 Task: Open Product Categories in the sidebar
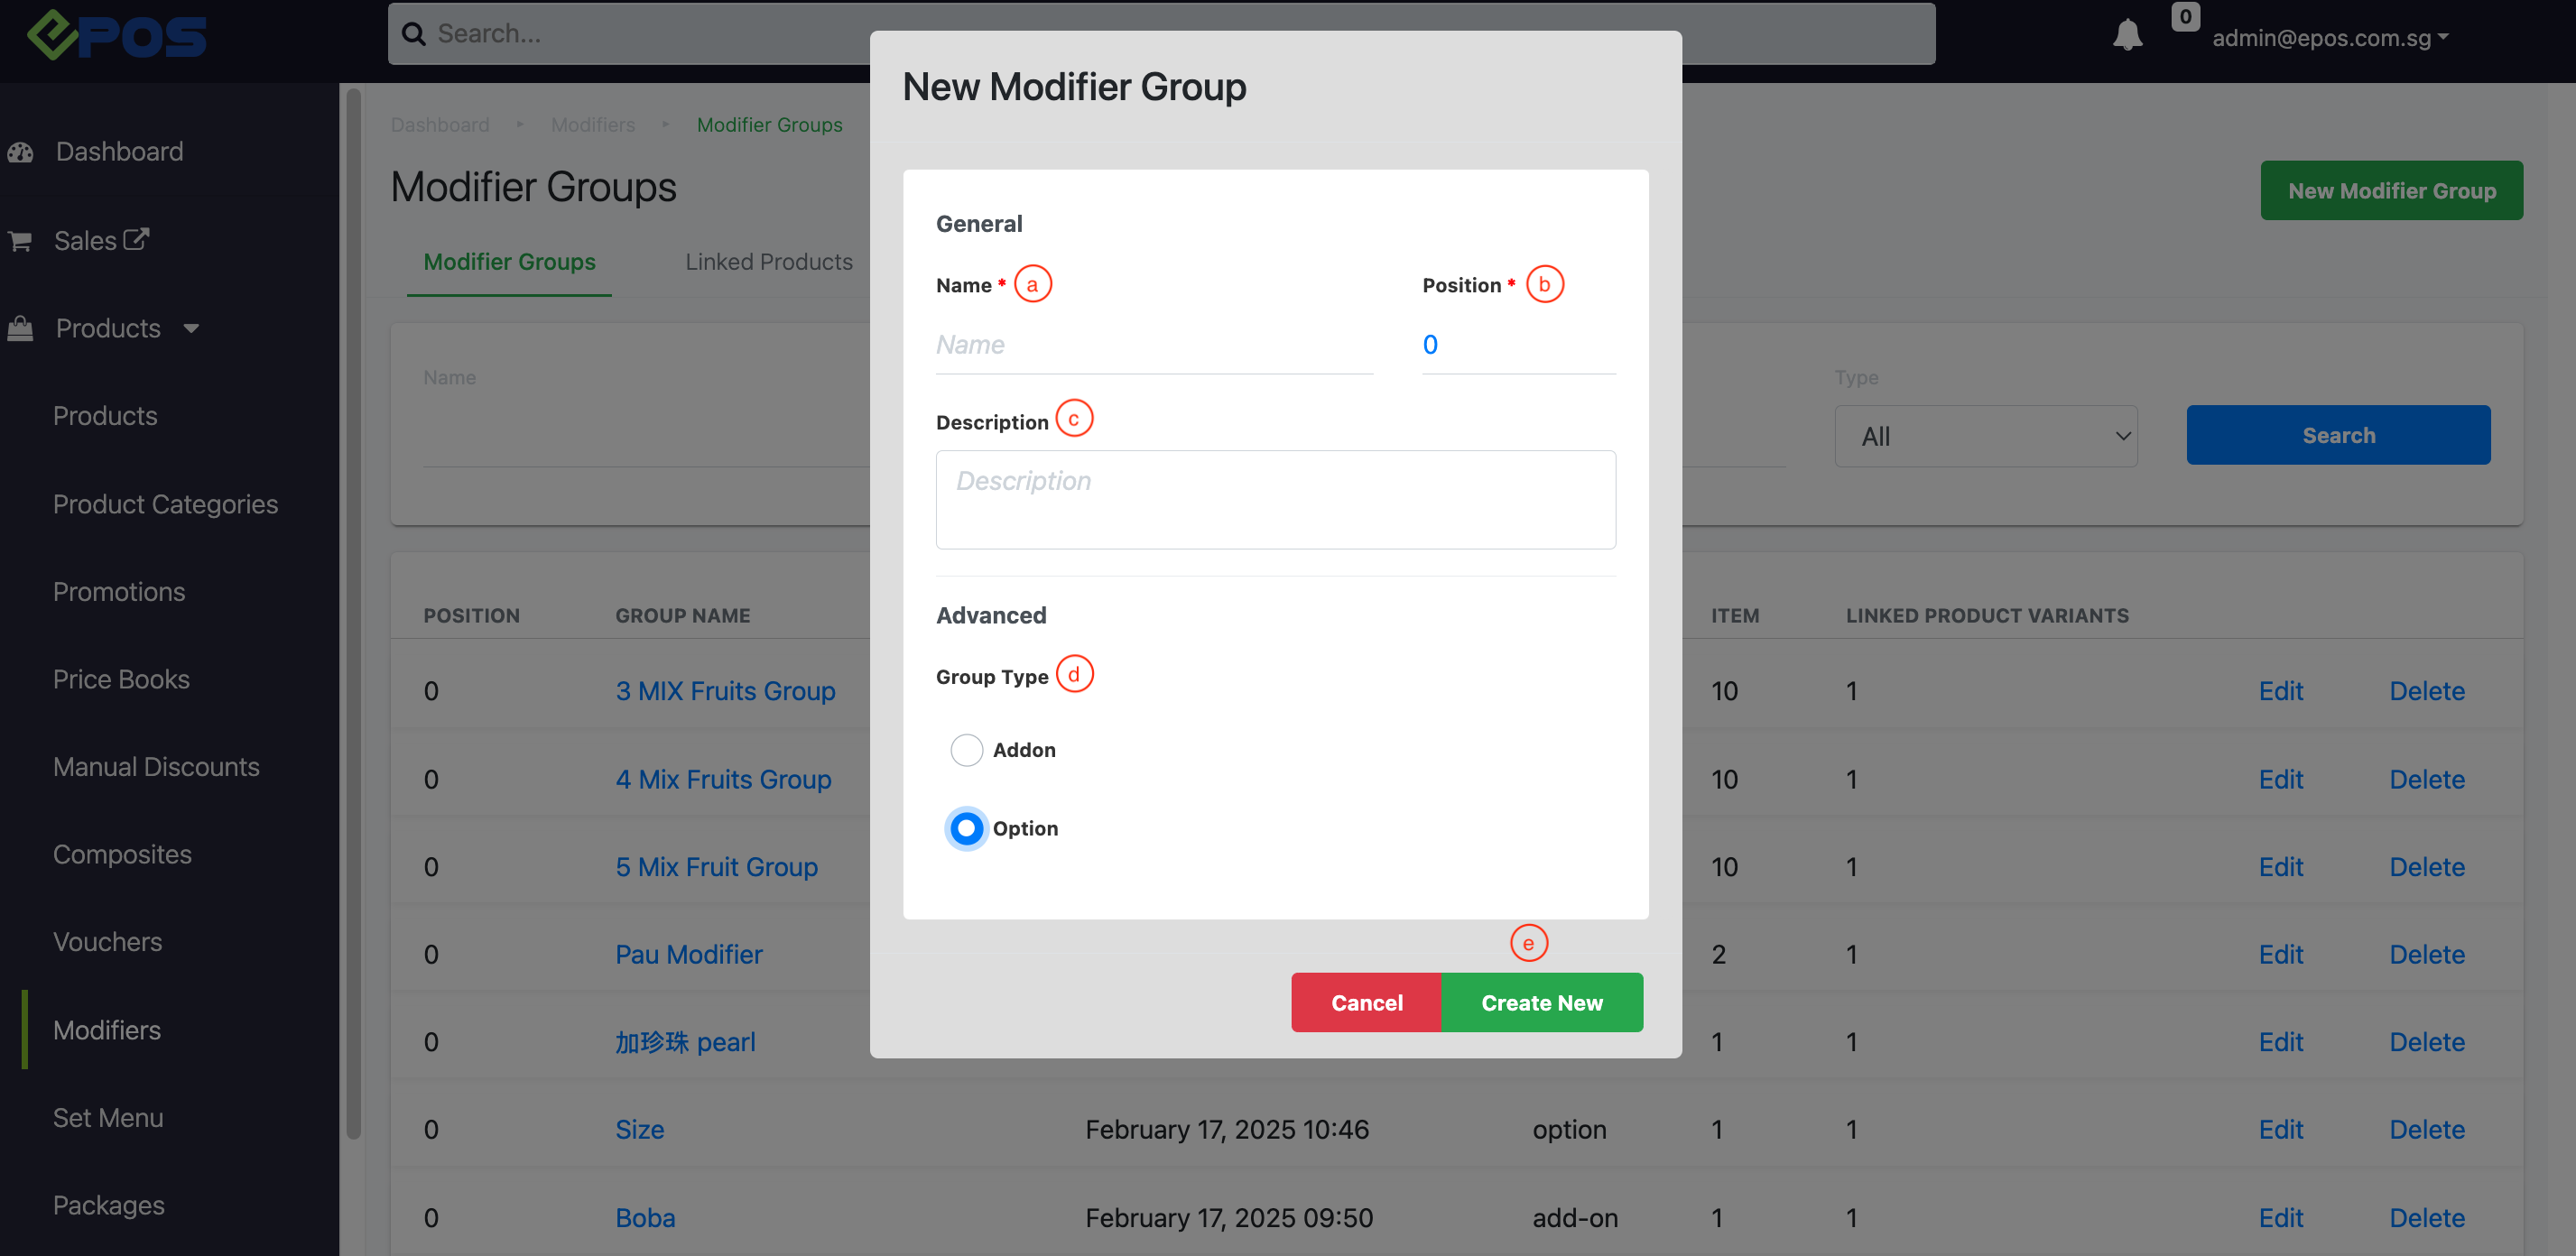[x=165, y=504]
